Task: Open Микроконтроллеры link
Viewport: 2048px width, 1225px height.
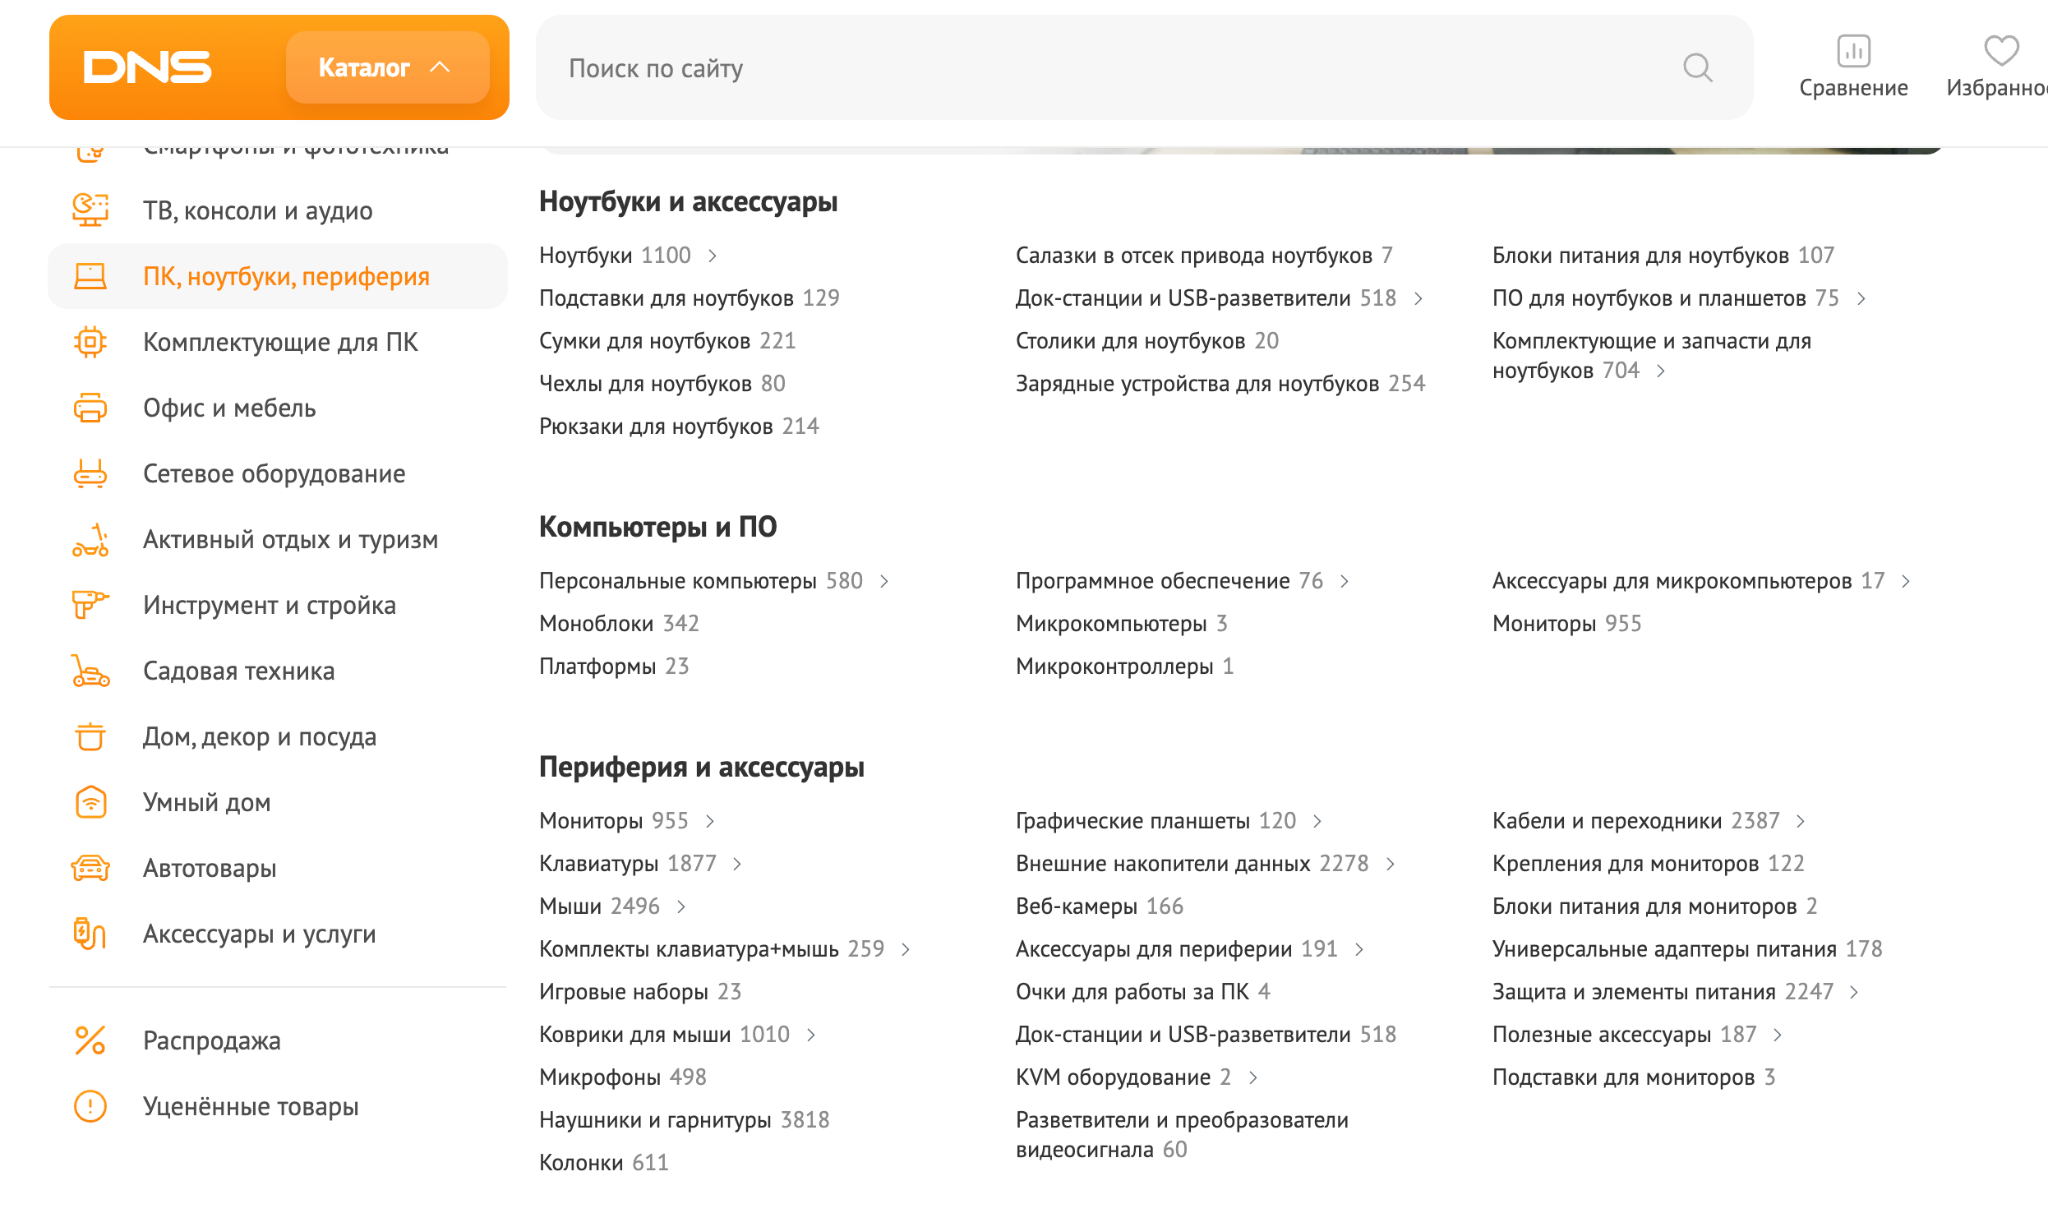Action: (x=1125, y=666)
